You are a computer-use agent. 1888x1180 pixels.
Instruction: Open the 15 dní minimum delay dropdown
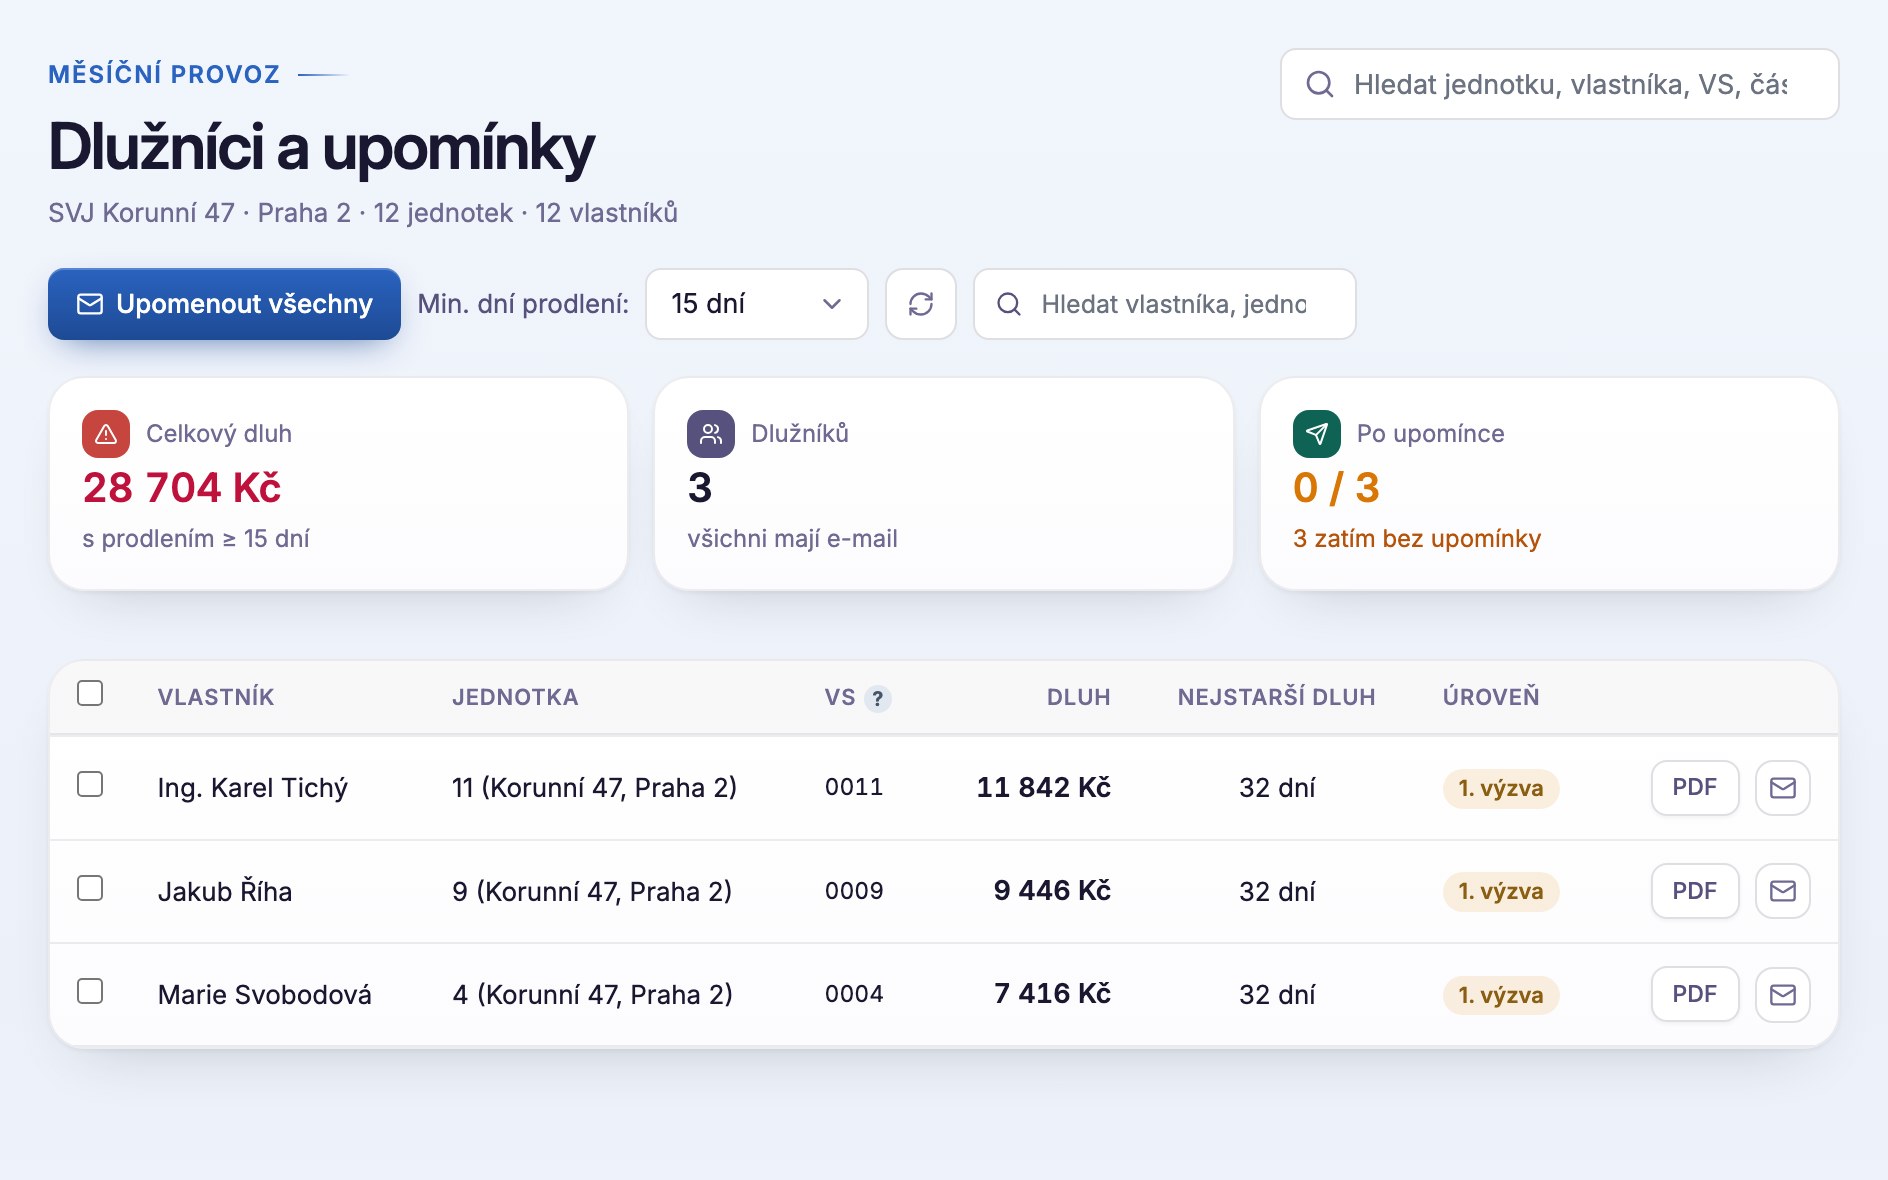[x=757, y=304]
